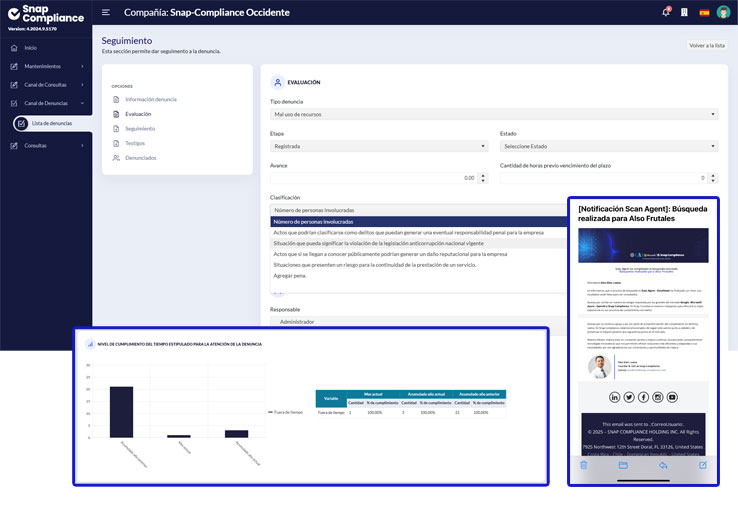
Task: Click the company building icon in header
Action: 684,12
